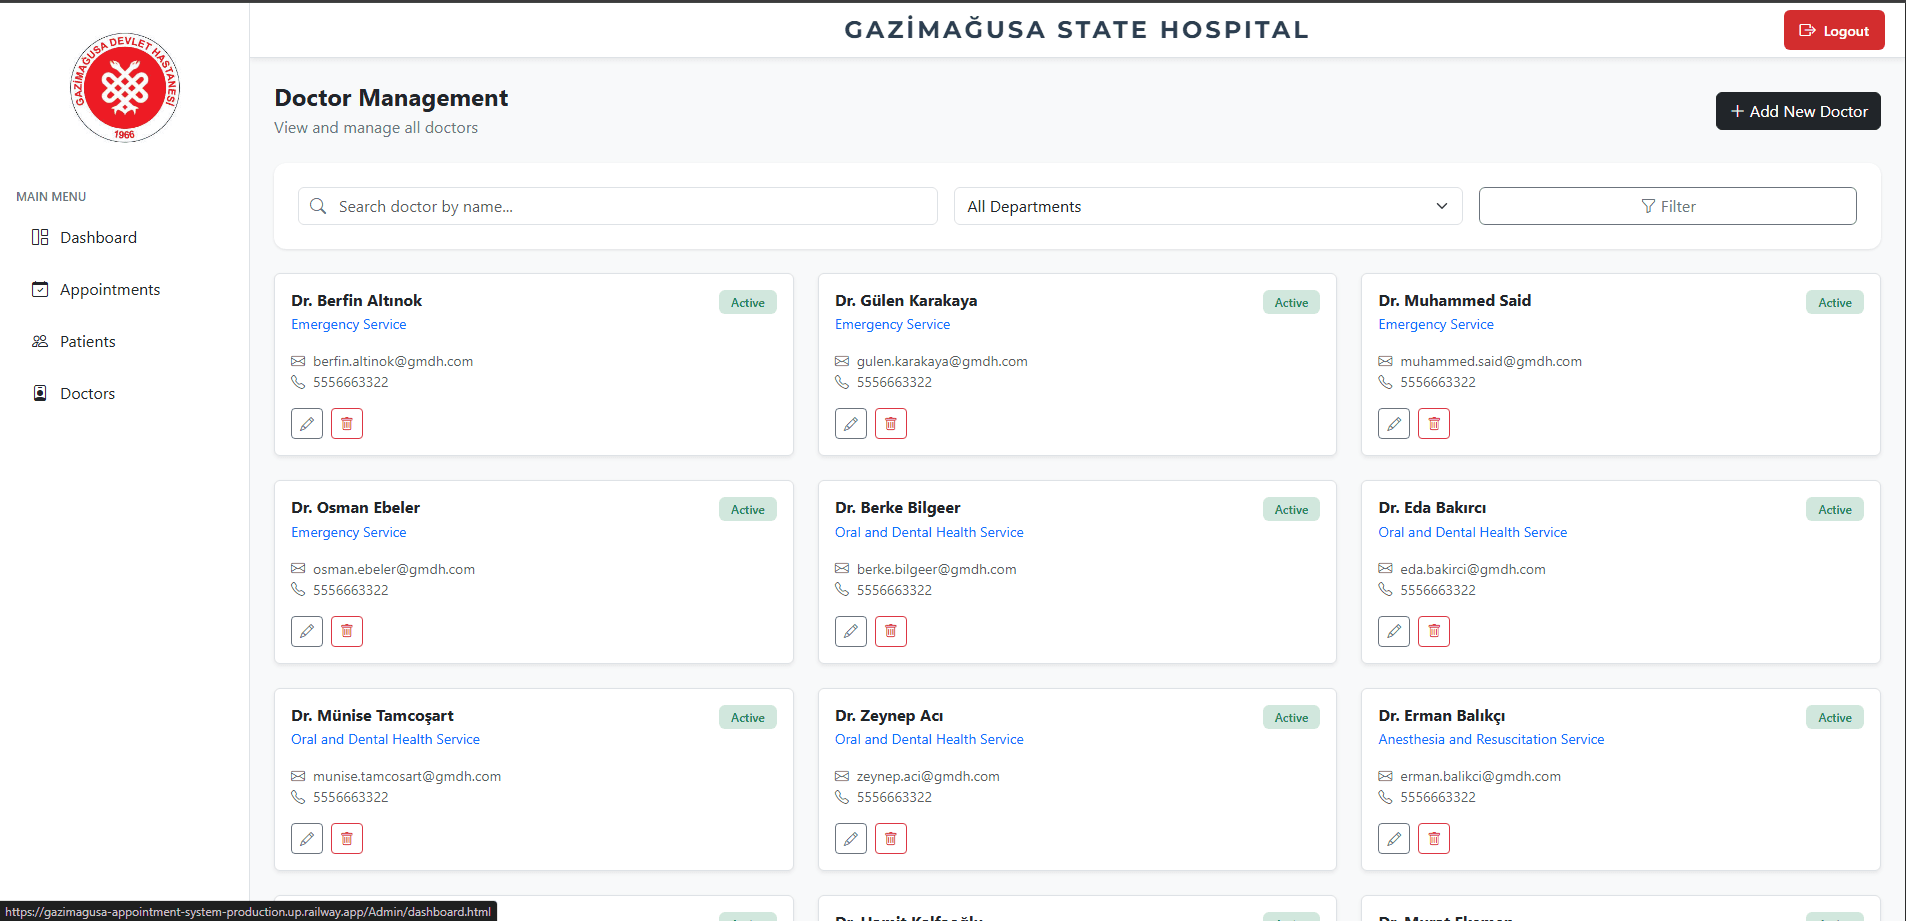1906x921 pixels.
Task: Open edit for Dr. Münise Tamcoşart
Action: pos(307,838)
